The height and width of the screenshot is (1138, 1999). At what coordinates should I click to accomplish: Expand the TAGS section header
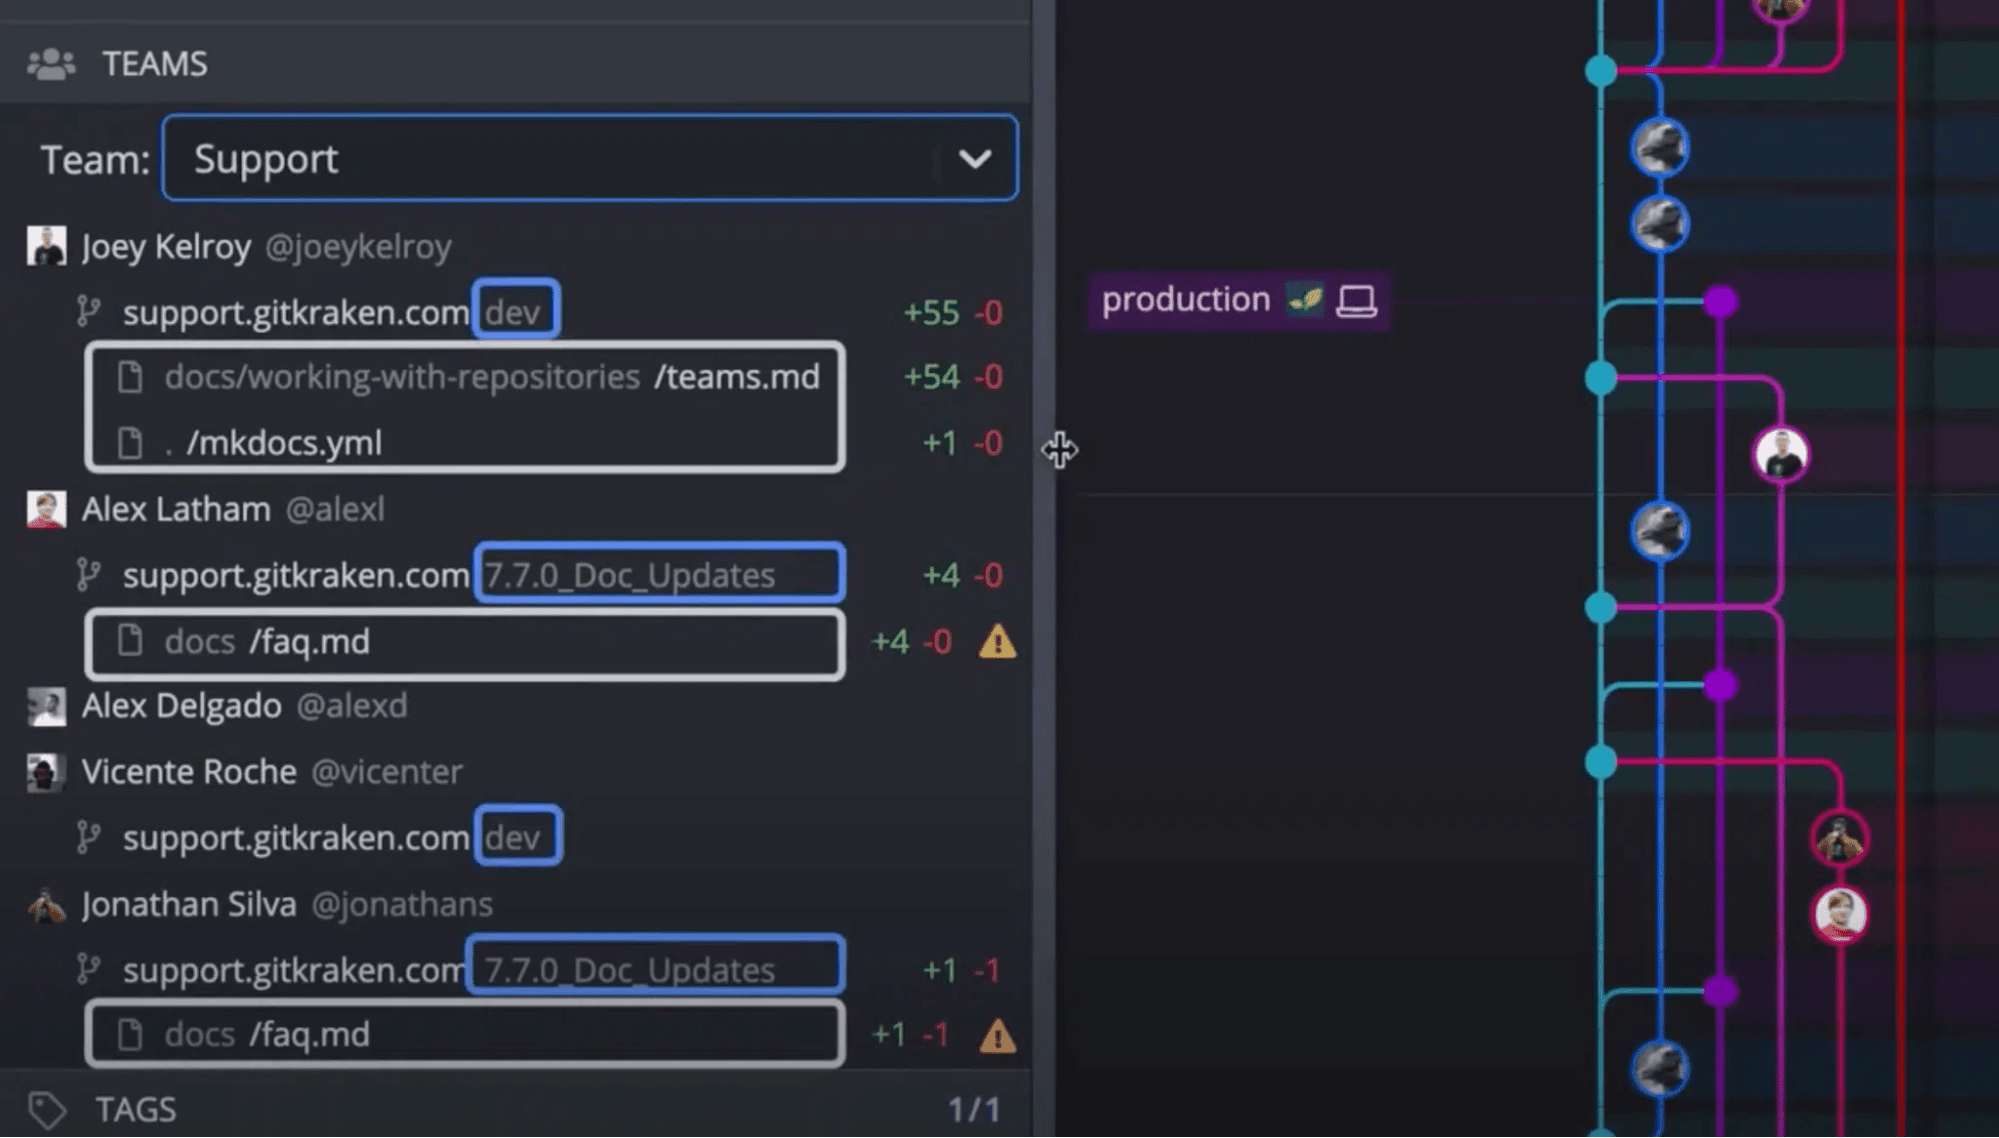pyautogui.click(x=136, y=1109)
